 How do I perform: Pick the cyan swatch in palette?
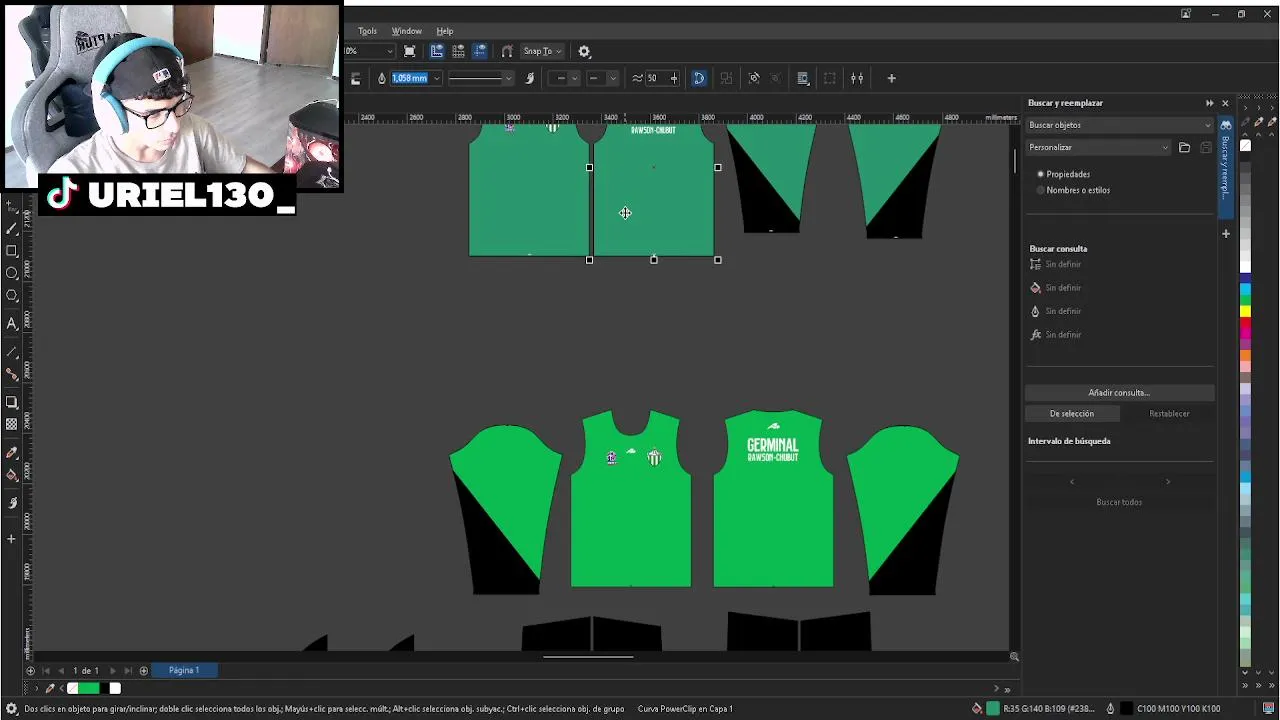(1245, 288)
